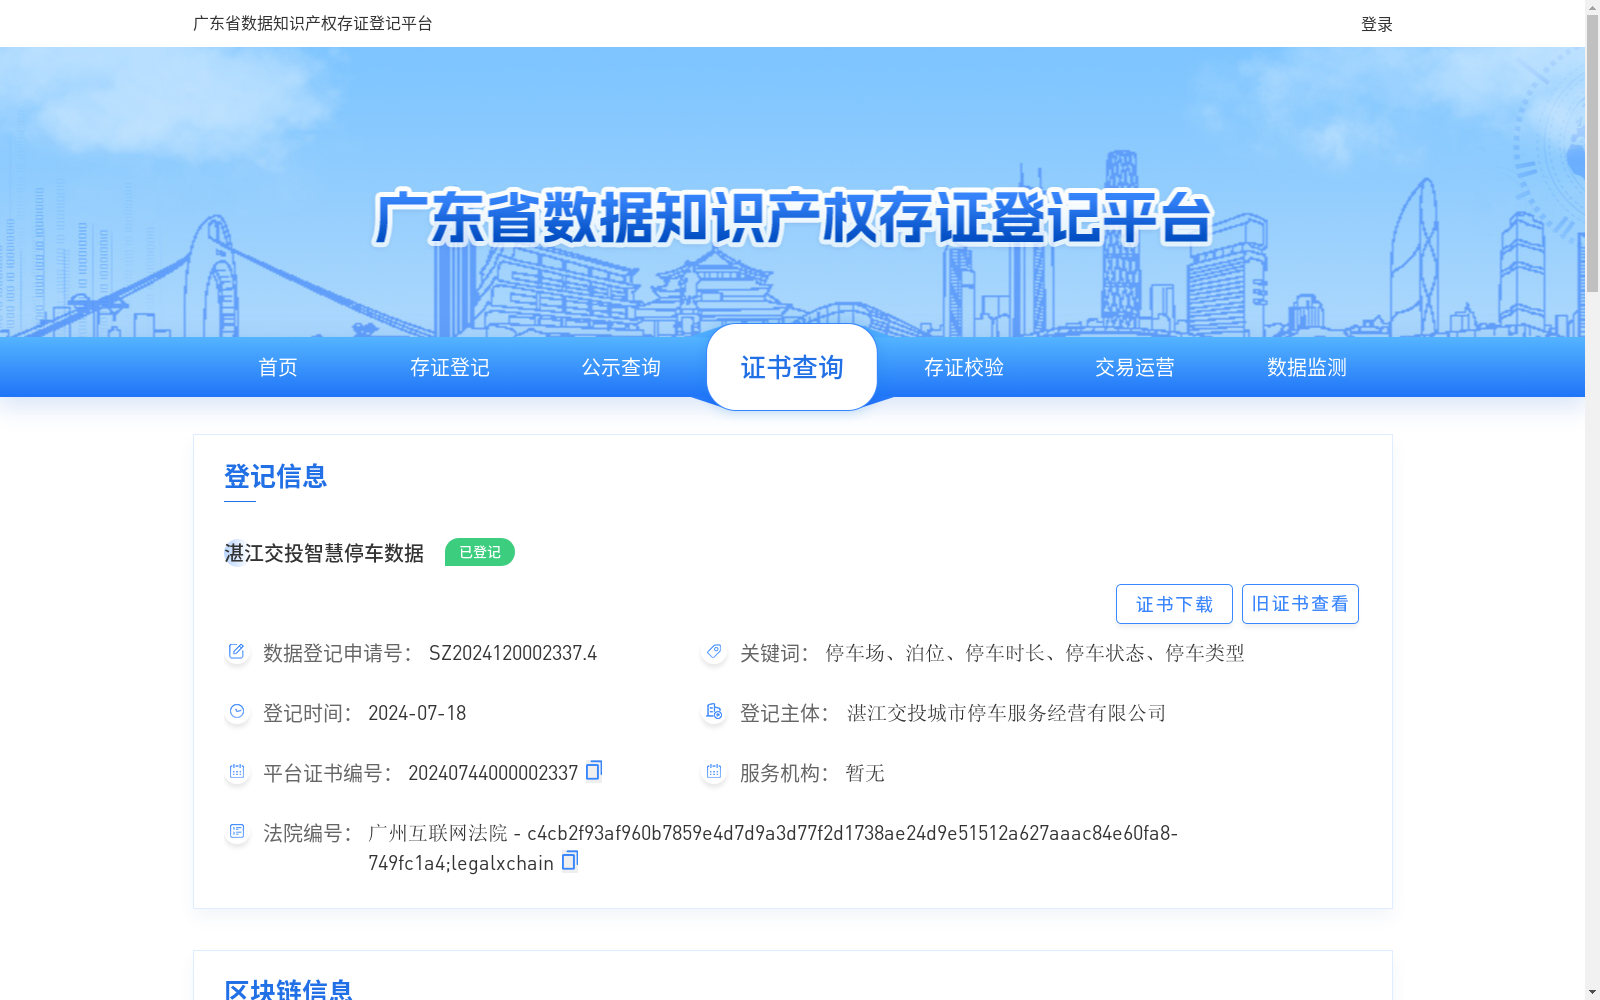
Task: Click the 登记信息 section heading
Action: (276, 476)
